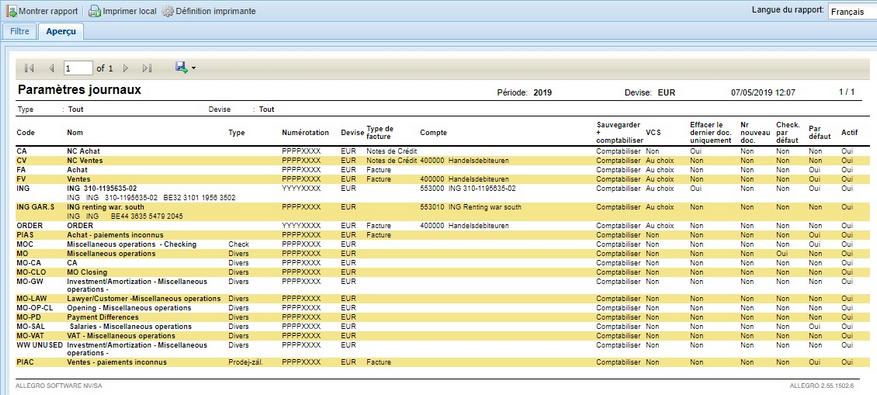The image size is (877, 395).
Task: Click the NC Achat journal name
Action: click(x=83, y=151)
